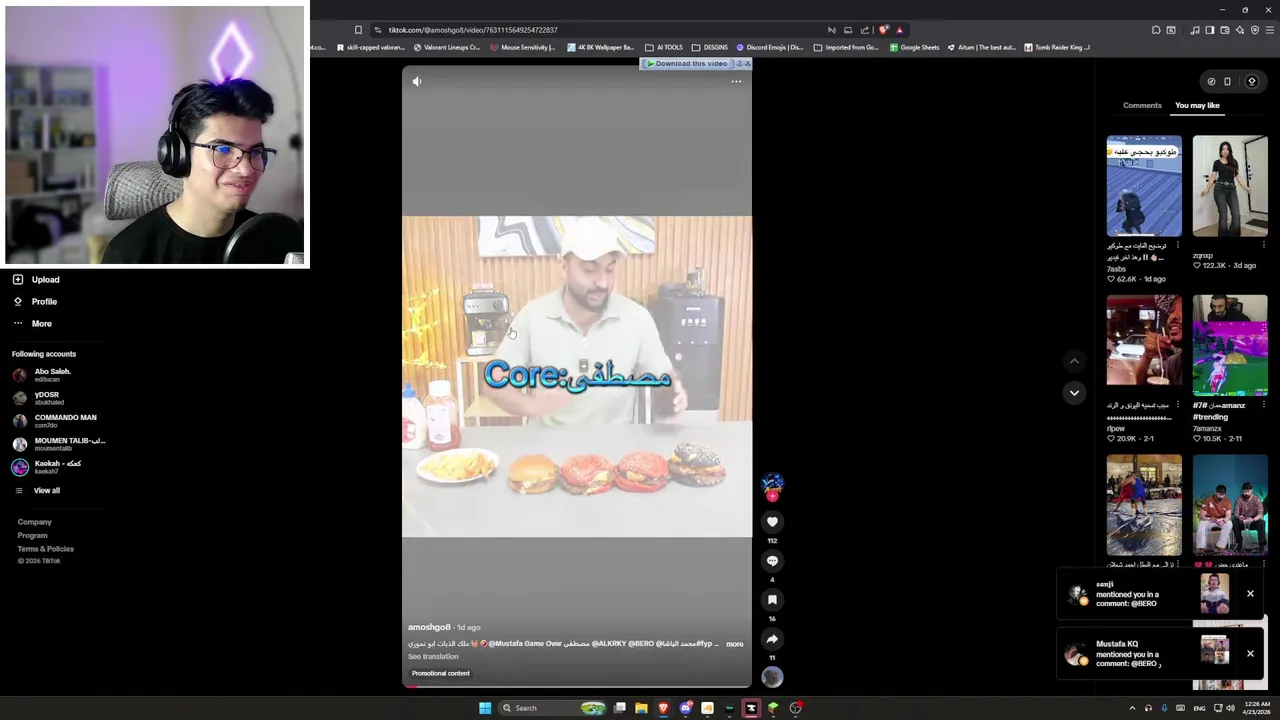Open Kaakah following account
The width and height of the screenshot is (1280, 720).
46,467
